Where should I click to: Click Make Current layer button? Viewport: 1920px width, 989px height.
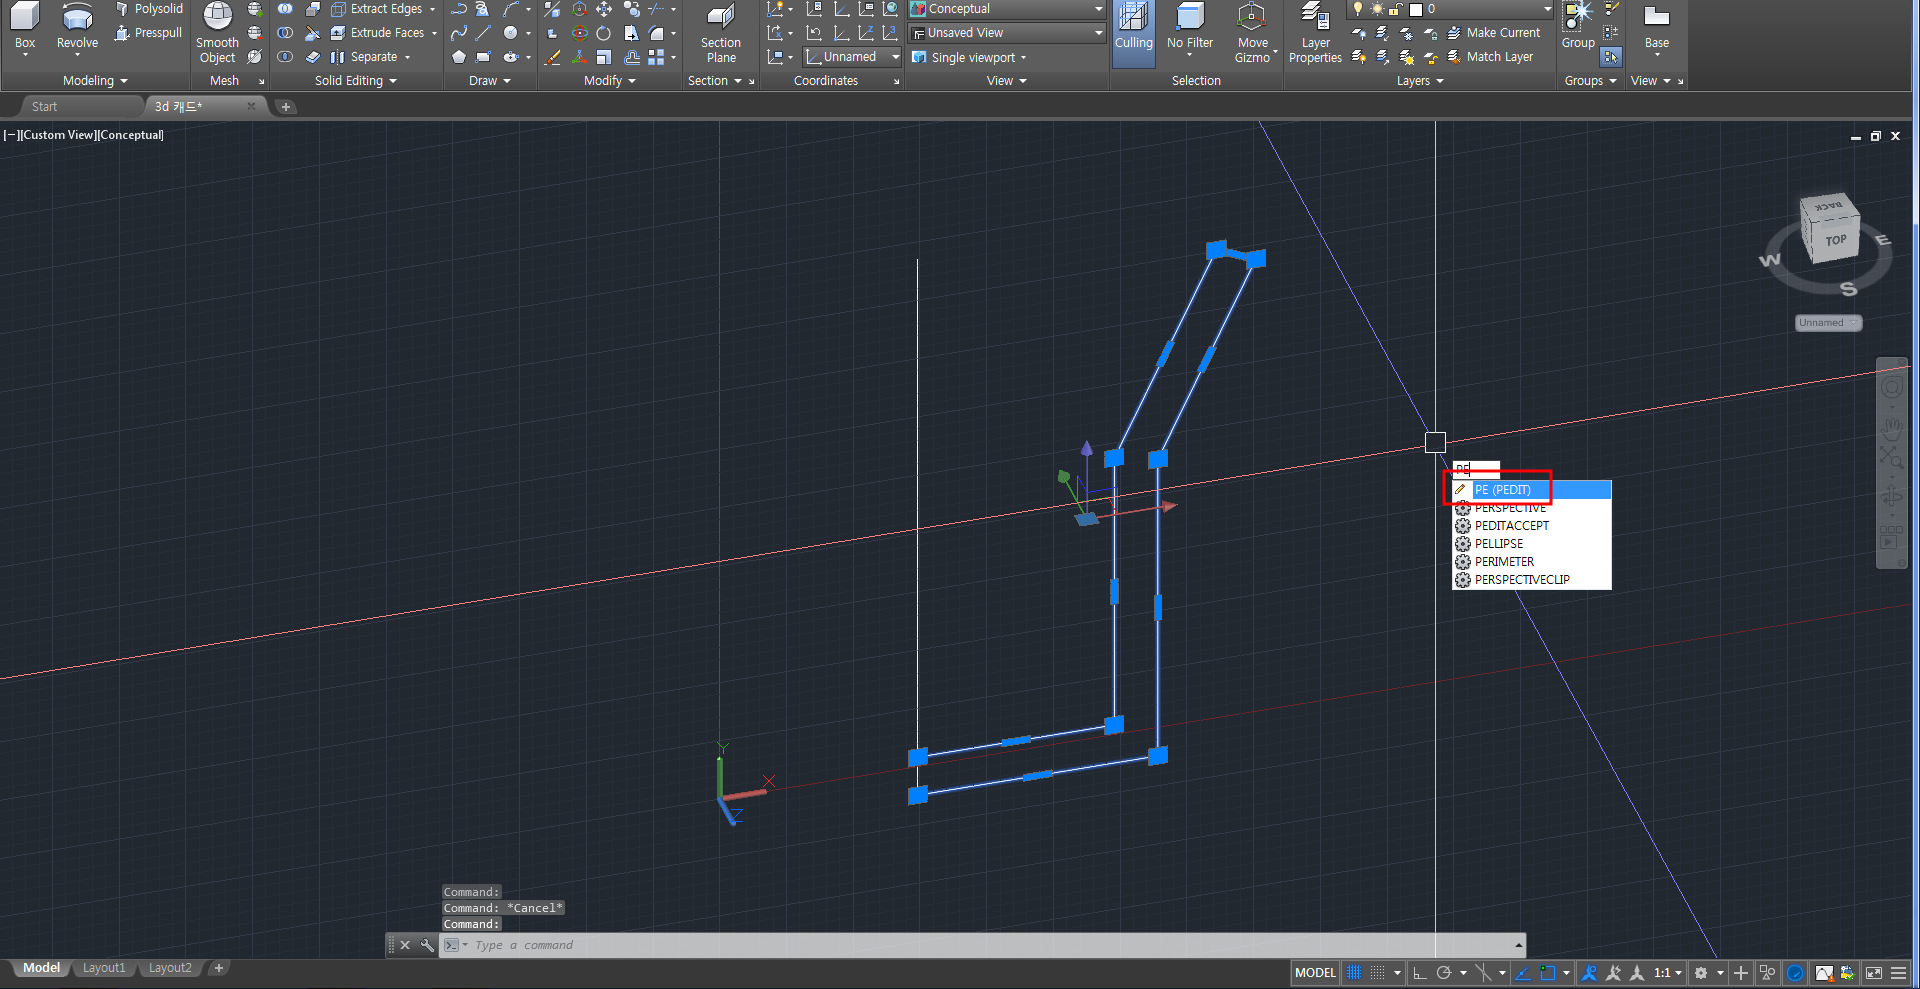tap(1494, 33)
